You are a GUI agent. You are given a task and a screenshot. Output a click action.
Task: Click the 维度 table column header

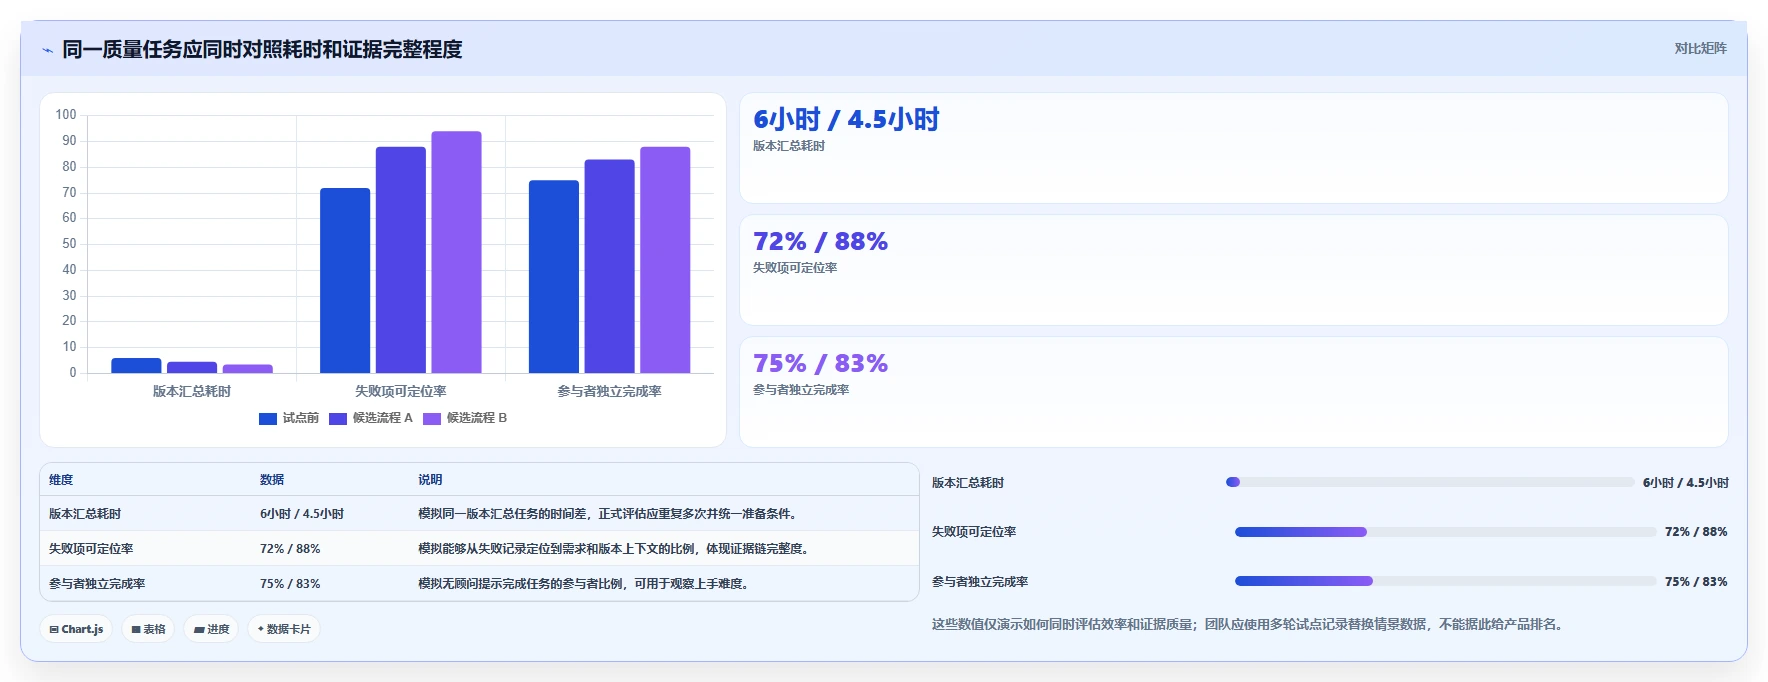click(61, 480)
